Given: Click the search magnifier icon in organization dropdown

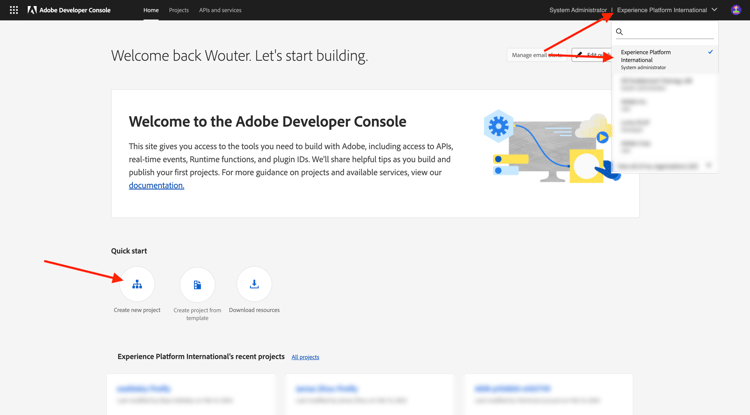Looking at the screenshot, I should point(619,32).
